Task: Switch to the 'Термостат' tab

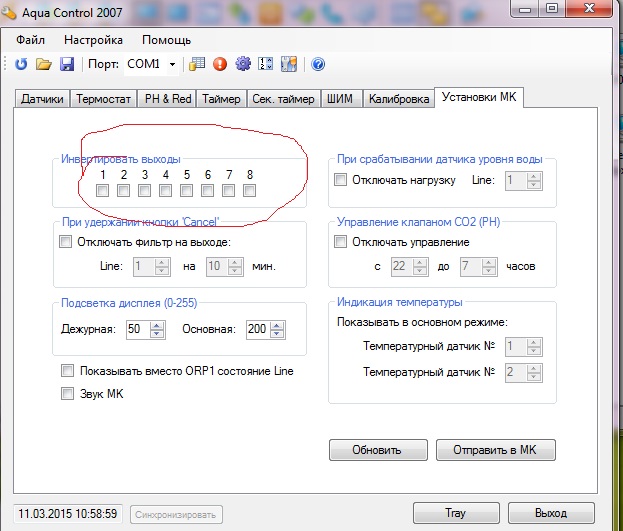Action: click(105, 99)
